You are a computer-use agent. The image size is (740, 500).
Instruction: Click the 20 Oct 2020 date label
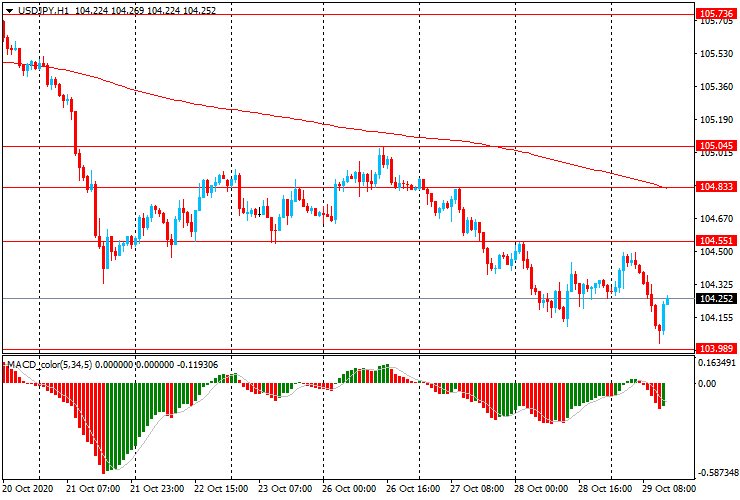28,488
